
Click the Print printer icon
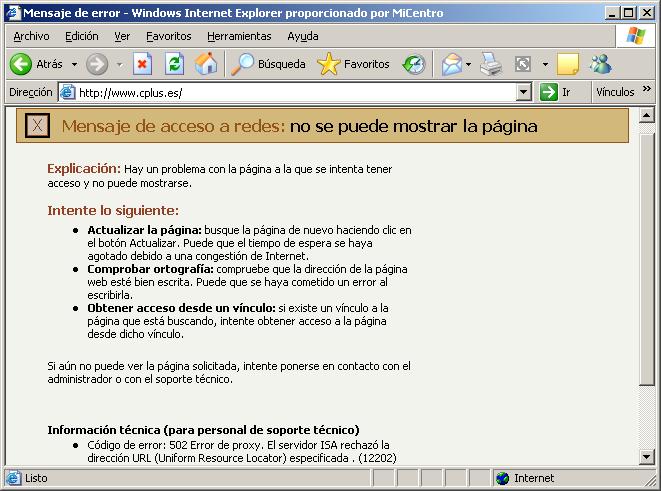point(490,64)
